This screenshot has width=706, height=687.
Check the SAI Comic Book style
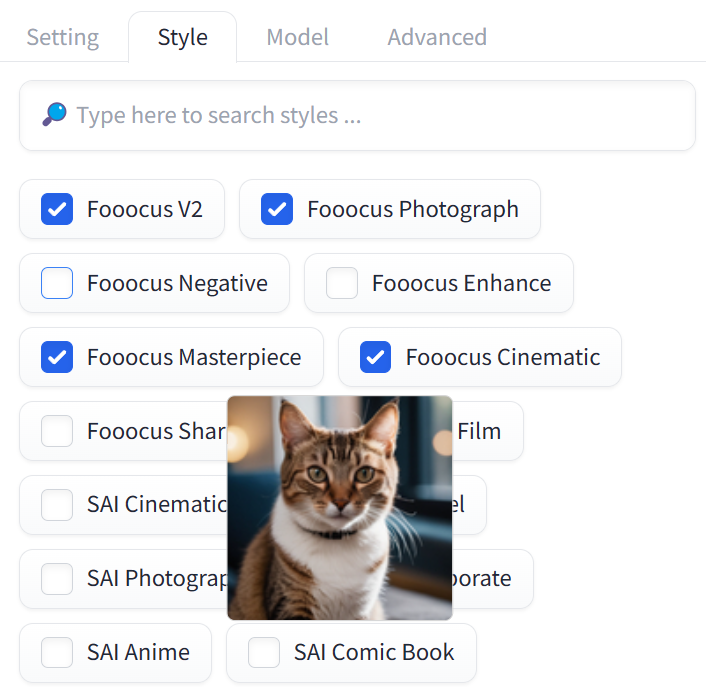pyautogui.click(x=264, y=653)
